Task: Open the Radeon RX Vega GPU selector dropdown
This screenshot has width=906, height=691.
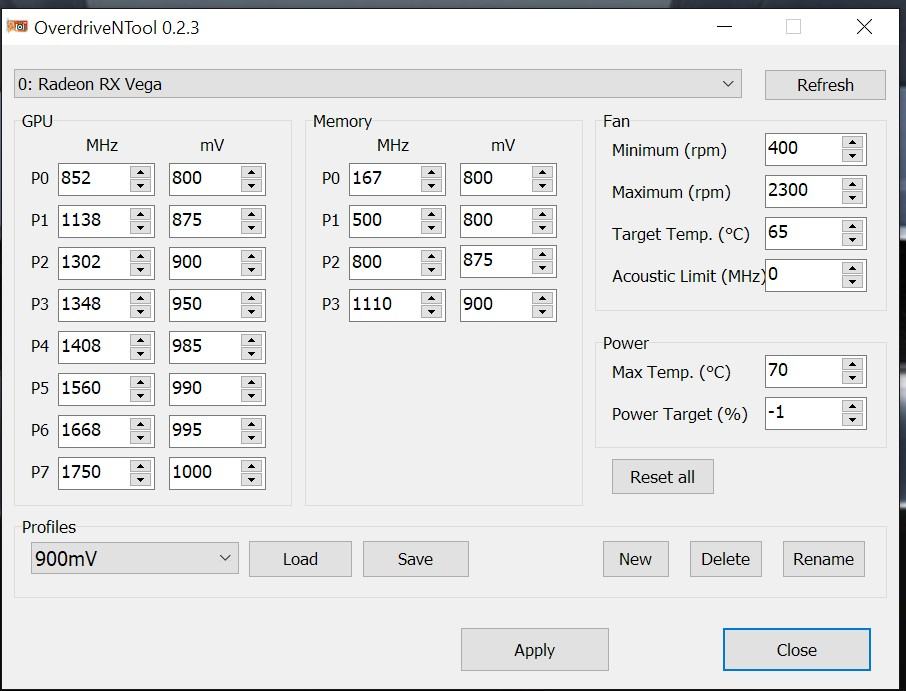Action: (x=377, y=84)
